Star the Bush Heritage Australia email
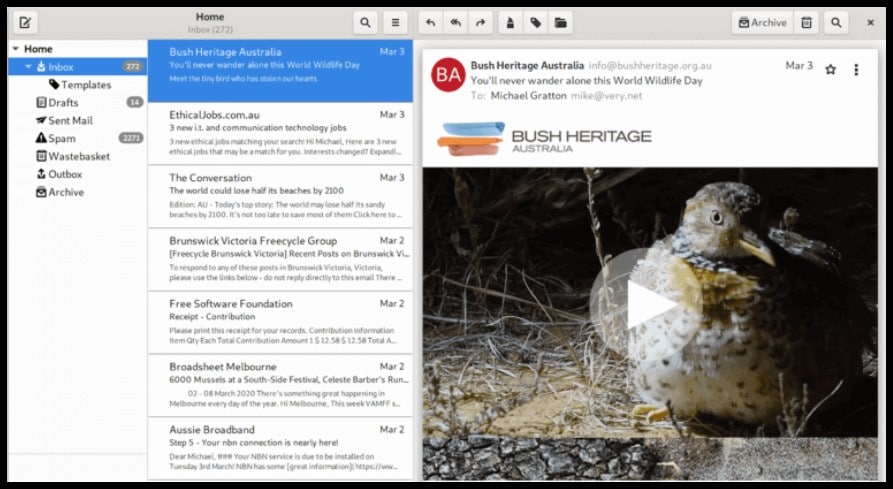This screenshot has height=489, width=893. point(830,69)
